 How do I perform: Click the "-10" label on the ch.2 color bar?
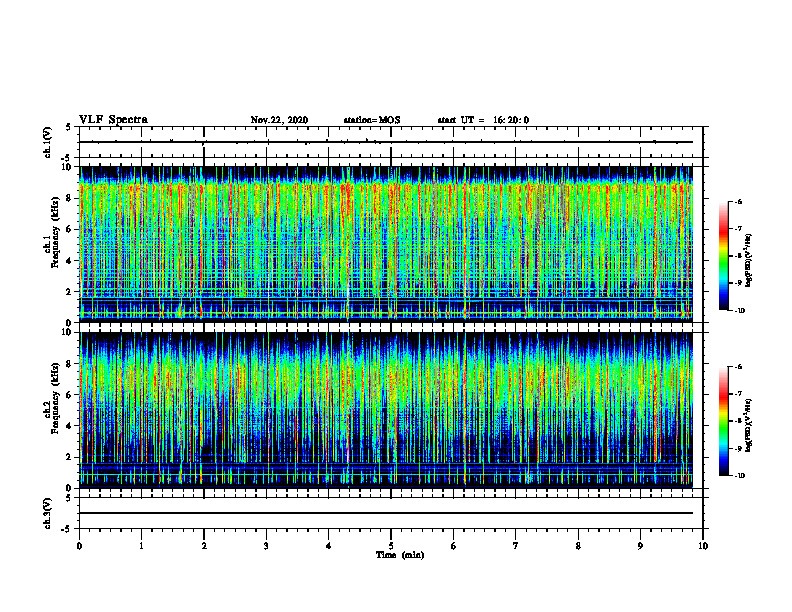coord(740,476)
